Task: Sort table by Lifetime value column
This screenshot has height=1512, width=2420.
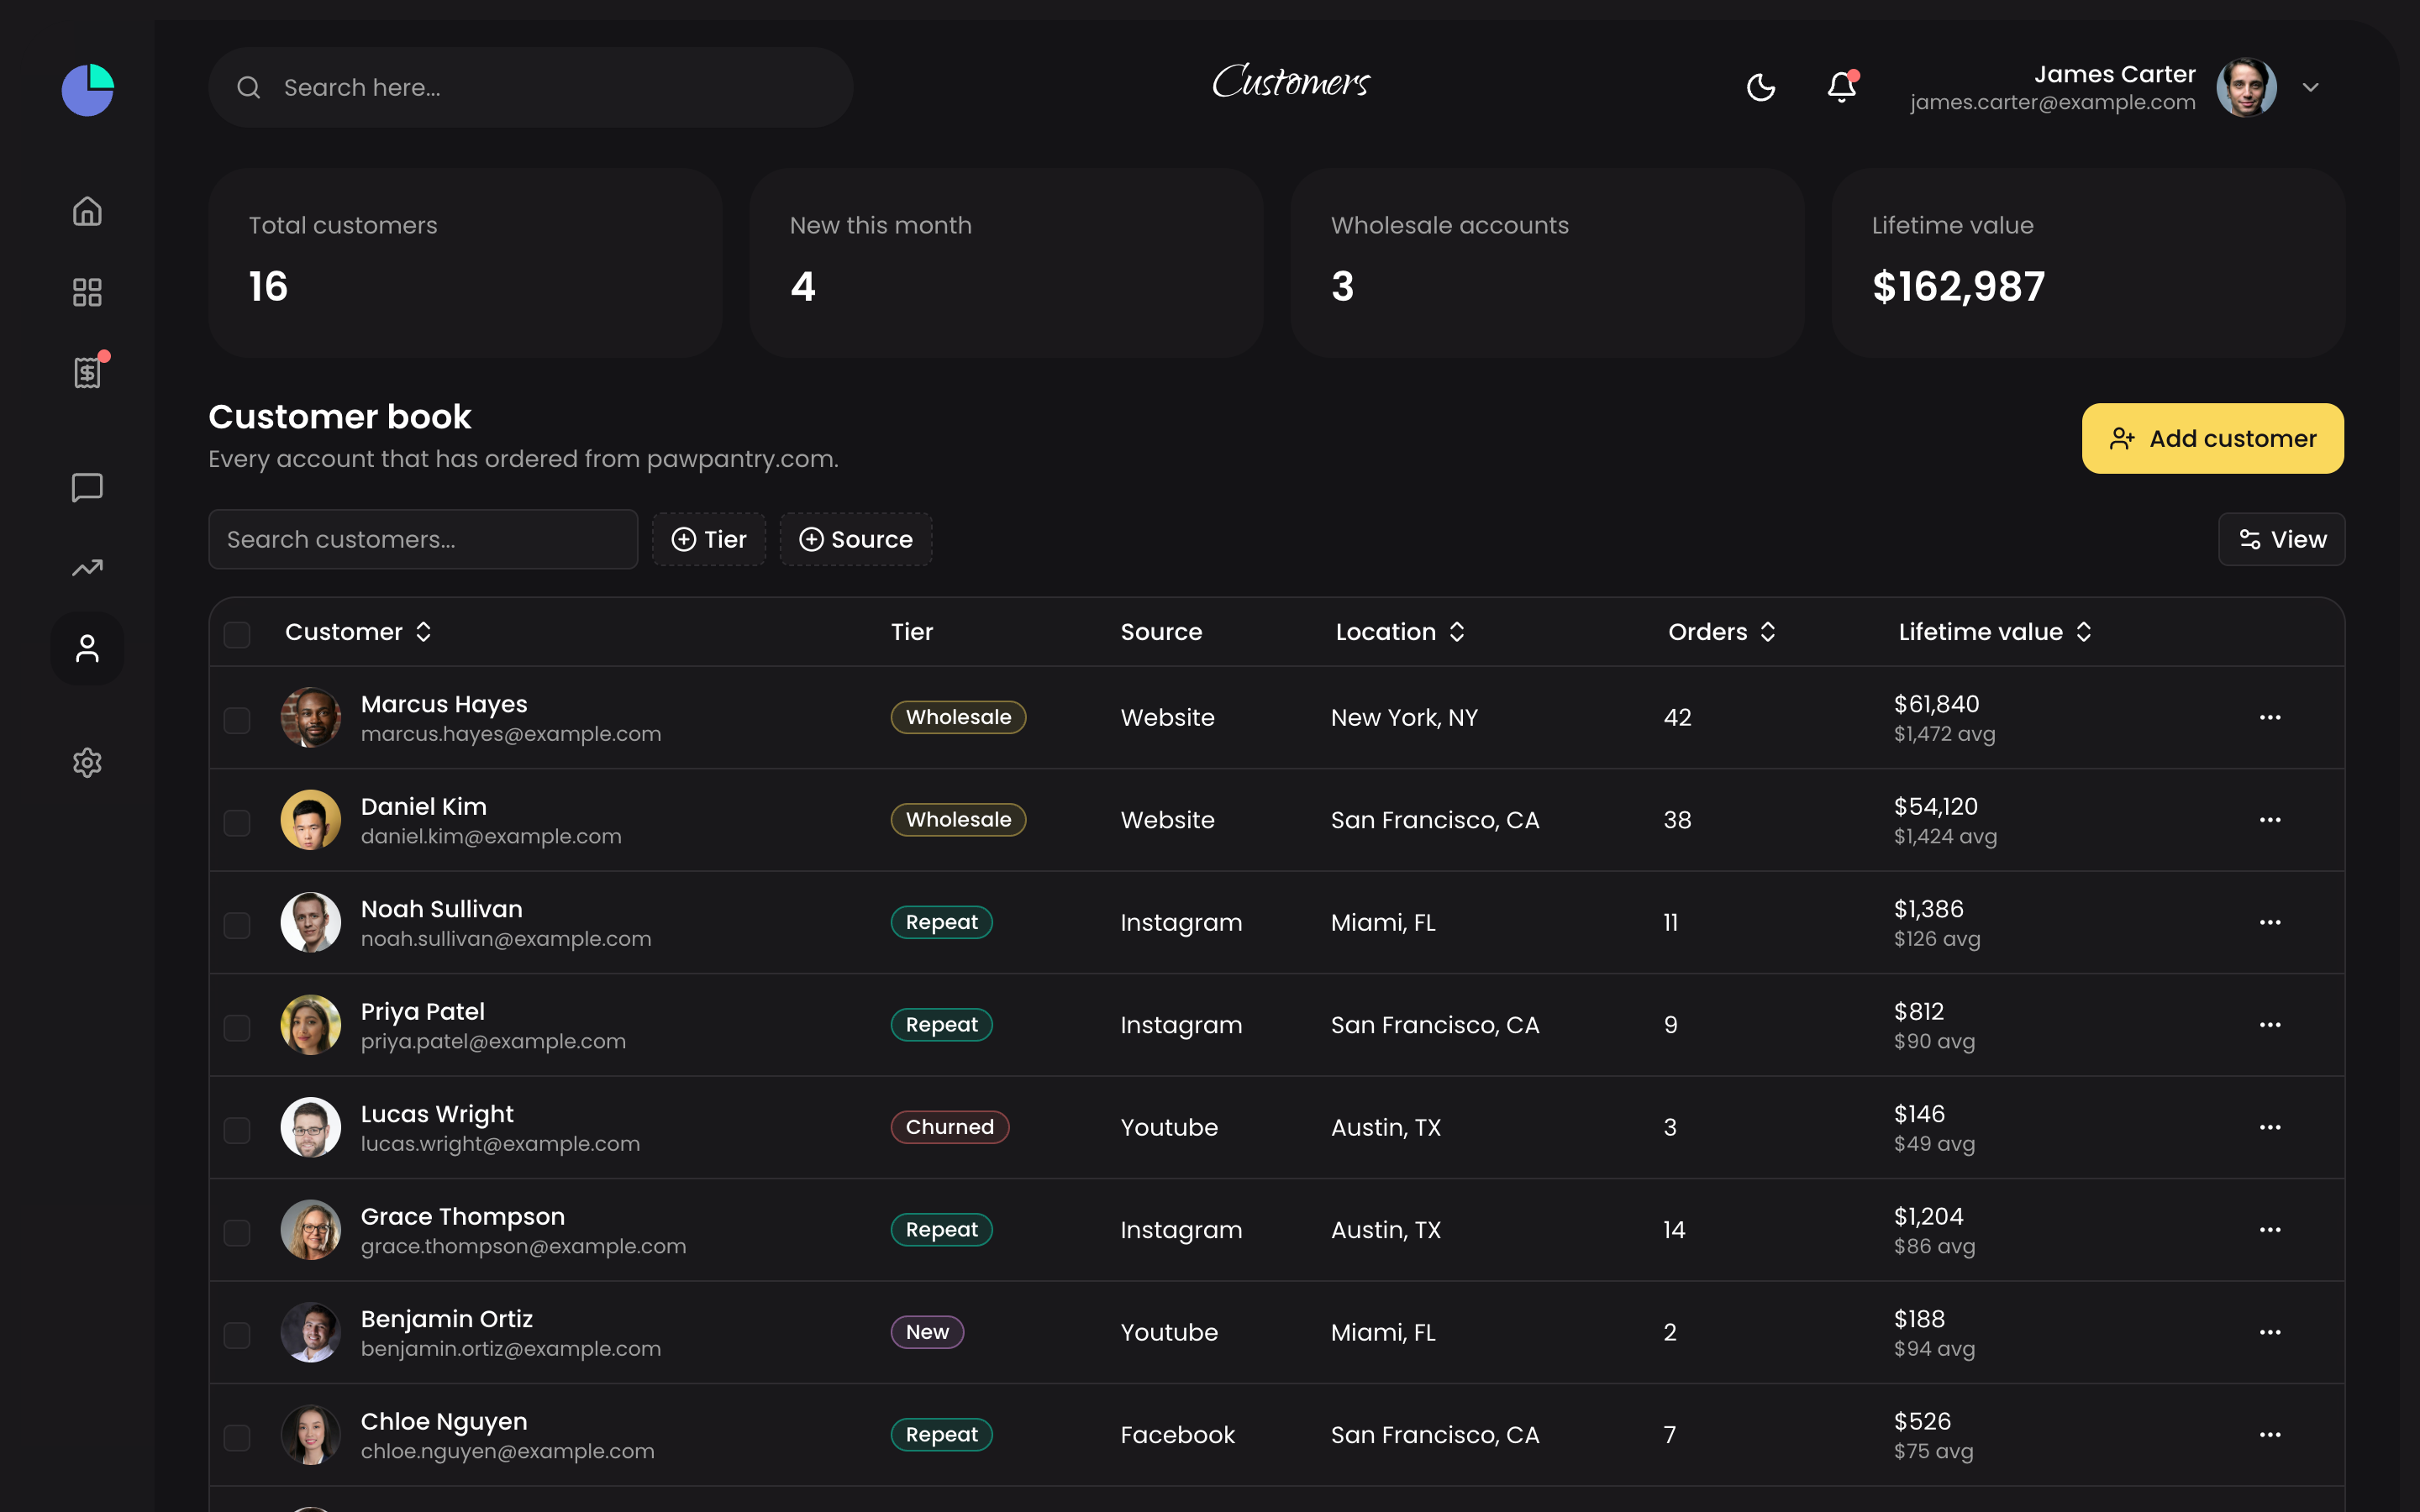Action: point(1995,632)
